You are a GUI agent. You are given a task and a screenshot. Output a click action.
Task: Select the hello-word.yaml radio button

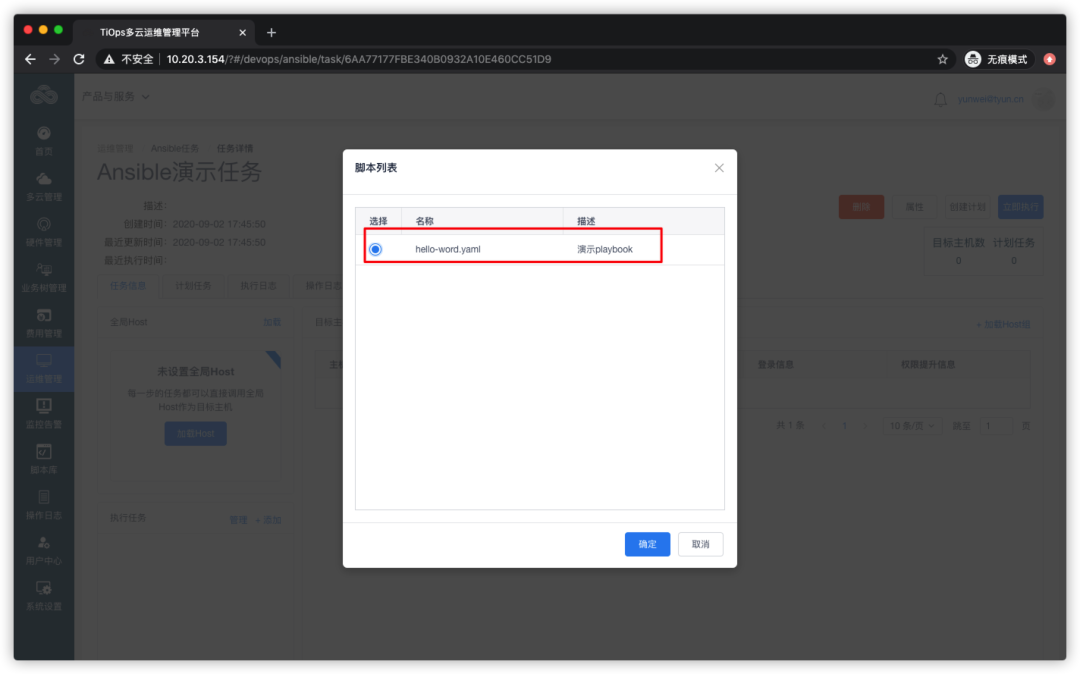pos(375,250)
